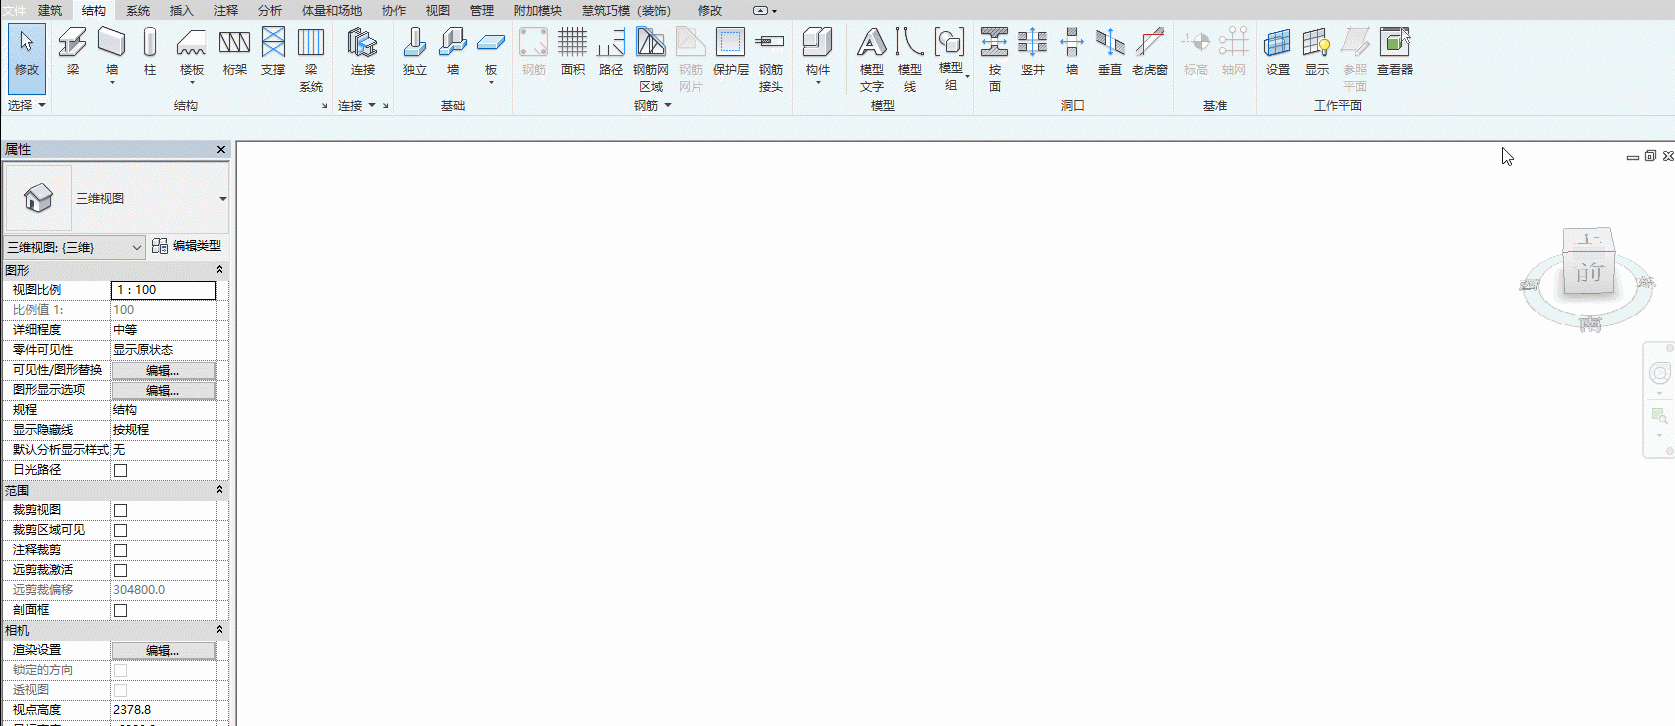Select the 面积 area reinforcement tool
This screenshot has height=726, width=1675.
click(573, 53)
